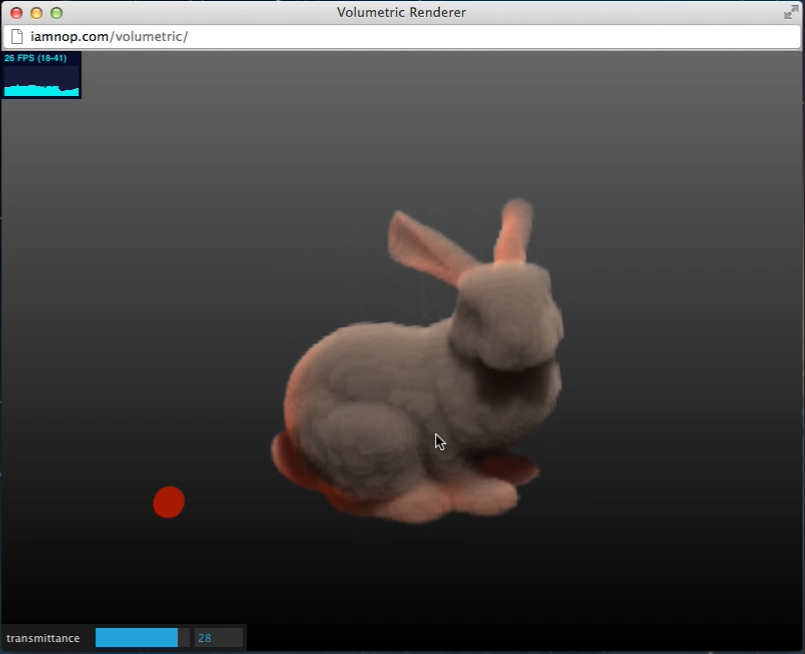Screen dimensions: 805x654
Task: Click the '26 FPS (18-41)' counter label
Action: click(x=33, y=59)
